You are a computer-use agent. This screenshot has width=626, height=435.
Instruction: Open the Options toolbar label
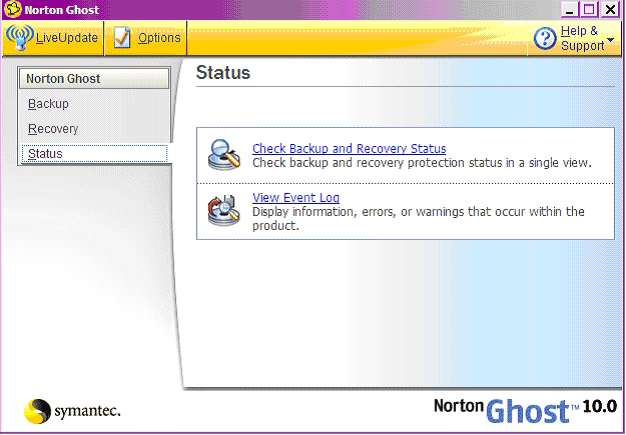[159, 38]
